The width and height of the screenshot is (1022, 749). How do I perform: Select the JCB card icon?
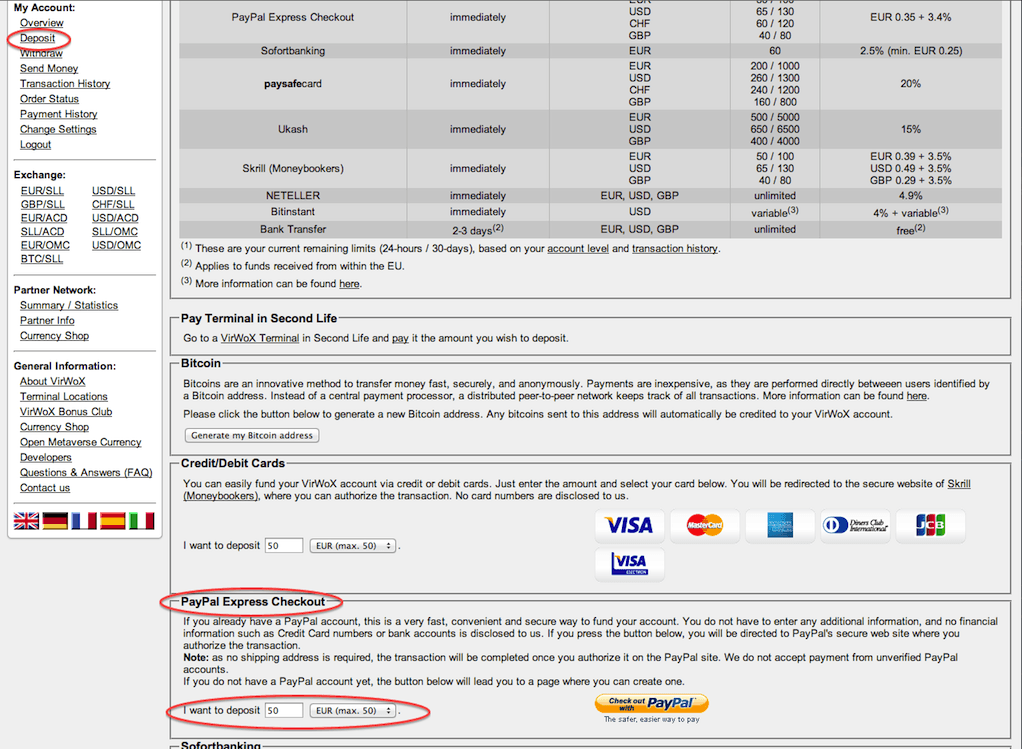(930, 525)
